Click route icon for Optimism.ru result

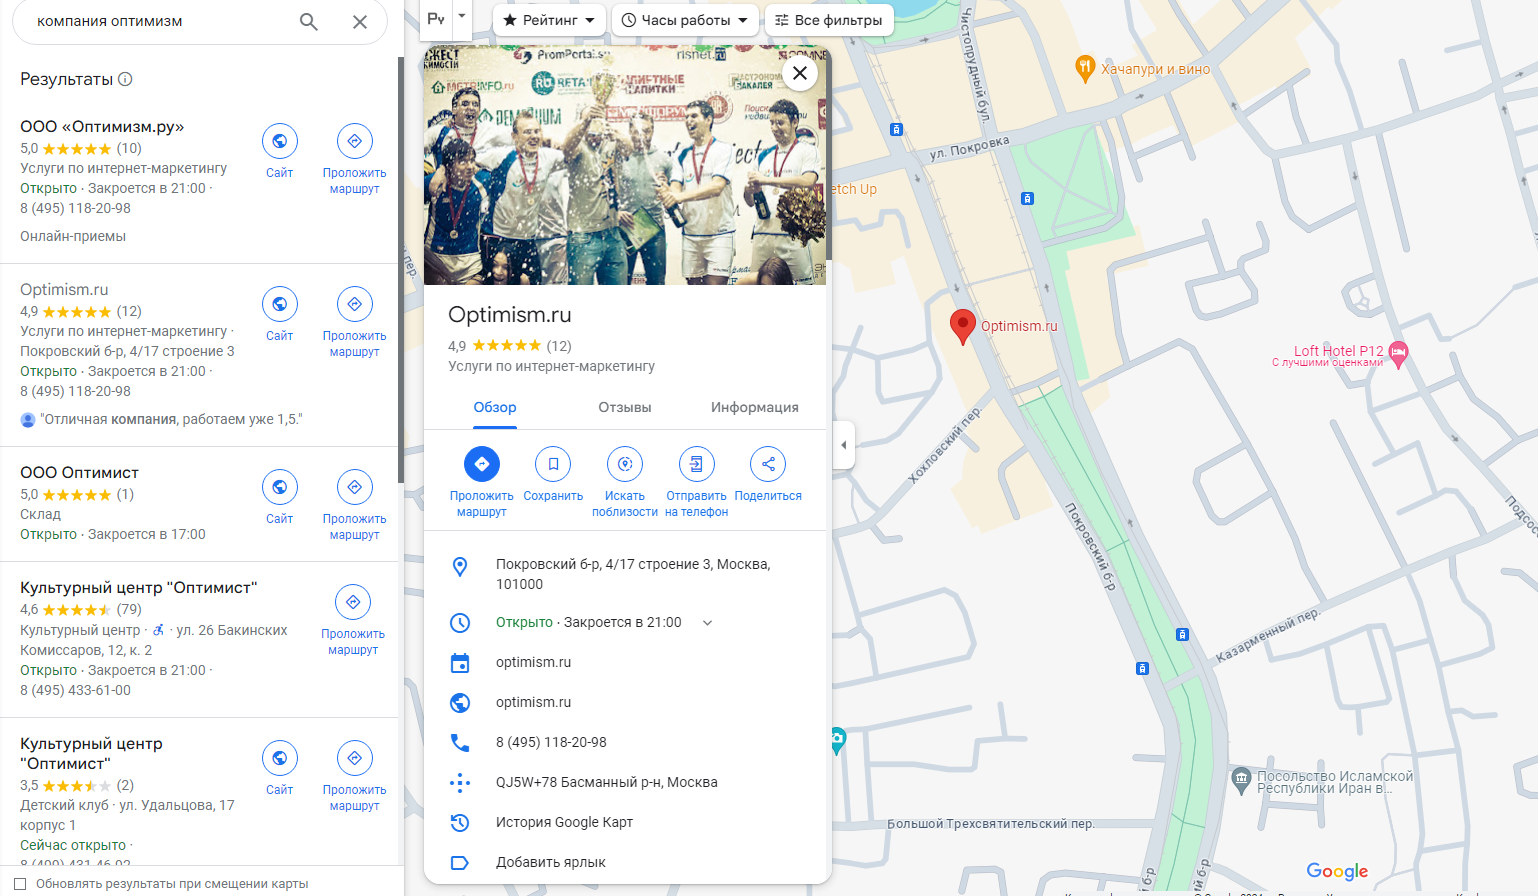click(x=354, y=304)
